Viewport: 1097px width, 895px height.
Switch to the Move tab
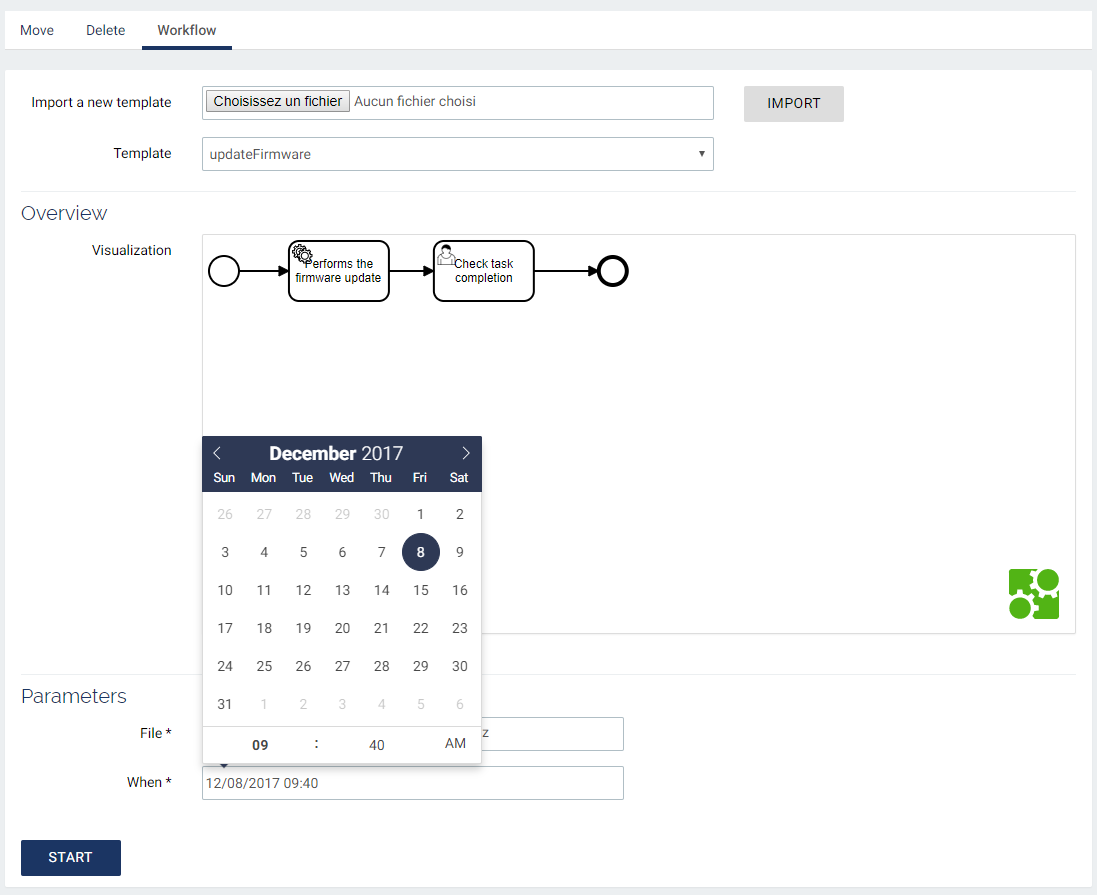pos(37,30)
